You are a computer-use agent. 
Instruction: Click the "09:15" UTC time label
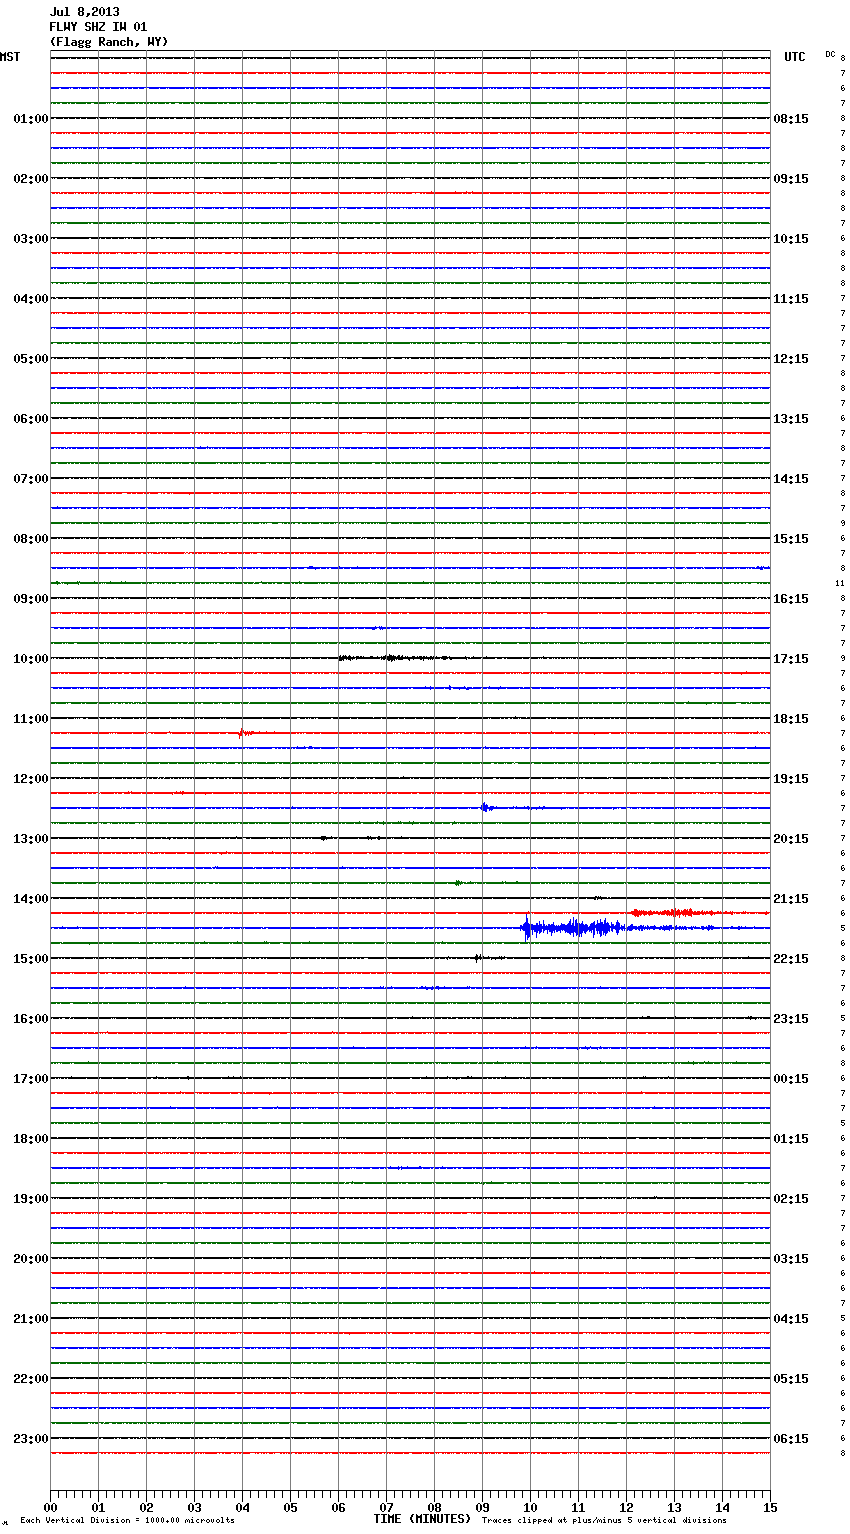[x=791, y=179]
